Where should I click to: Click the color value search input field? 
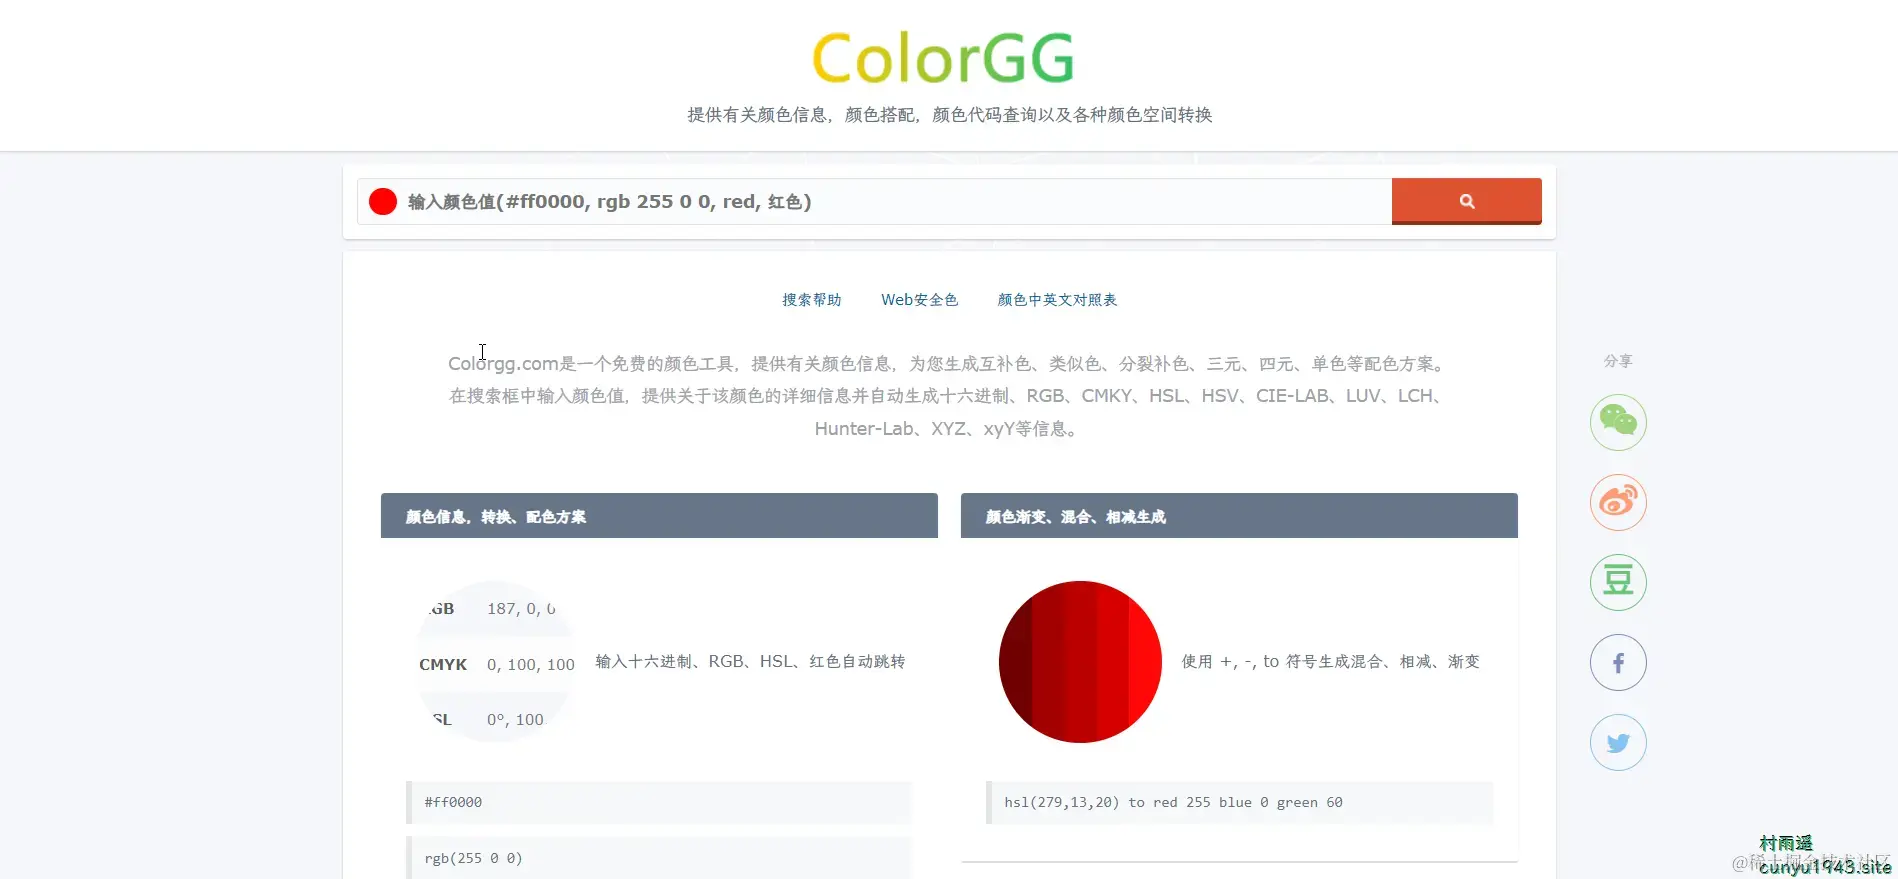click(x=874, y=201)
